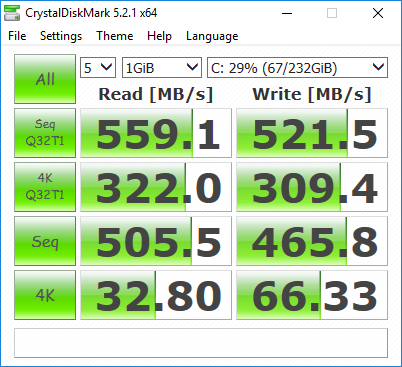Open the Theme menu
This screenshot has width=402, height=367.
pyautogui.click(x=115, y=36)
